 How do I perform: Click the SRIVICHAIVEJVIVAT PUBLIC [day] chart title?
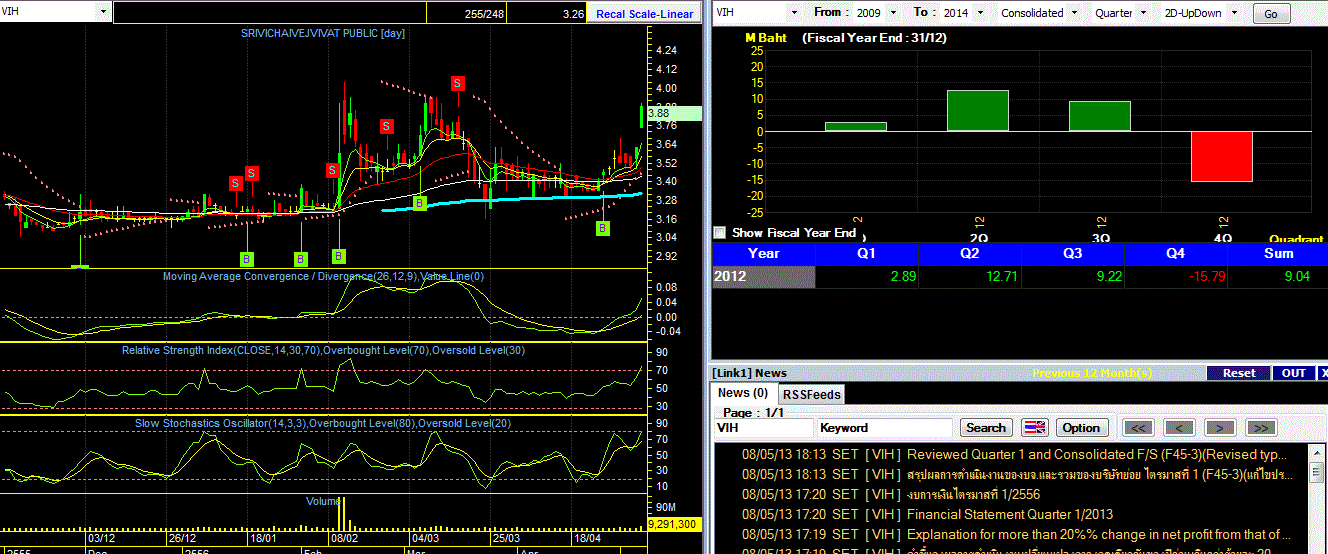pos(322,33)
